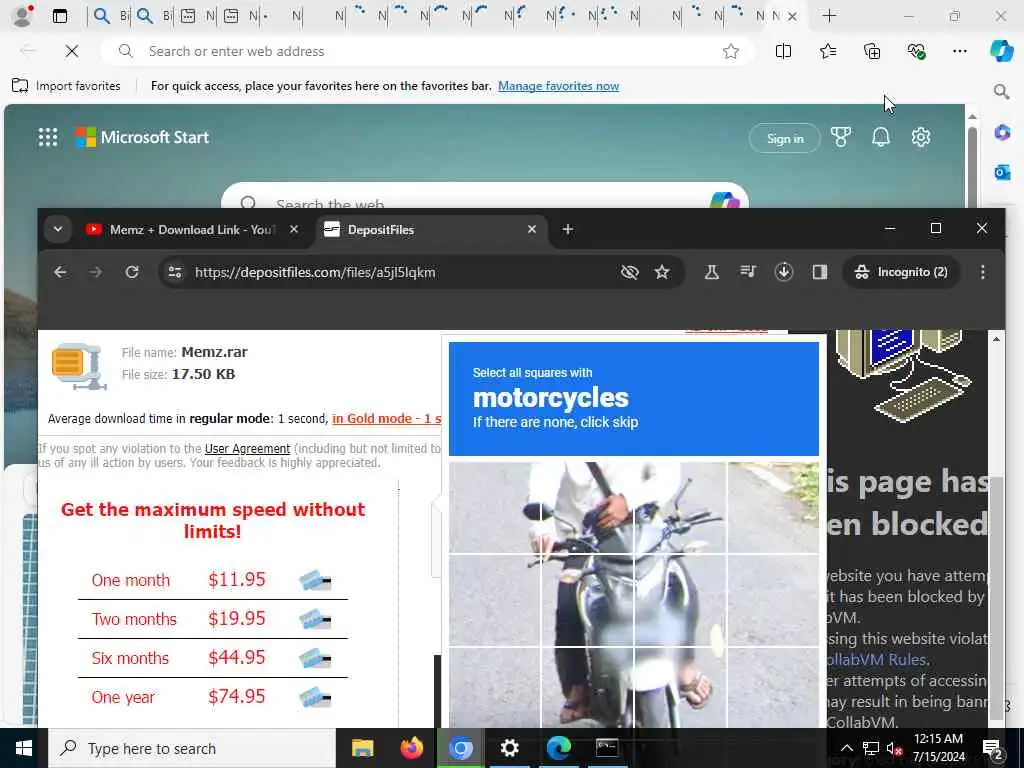Click Chrome page scrollbar up arrow
The height and width of the screenshot is (768, 1024).
tap(997, 338)
